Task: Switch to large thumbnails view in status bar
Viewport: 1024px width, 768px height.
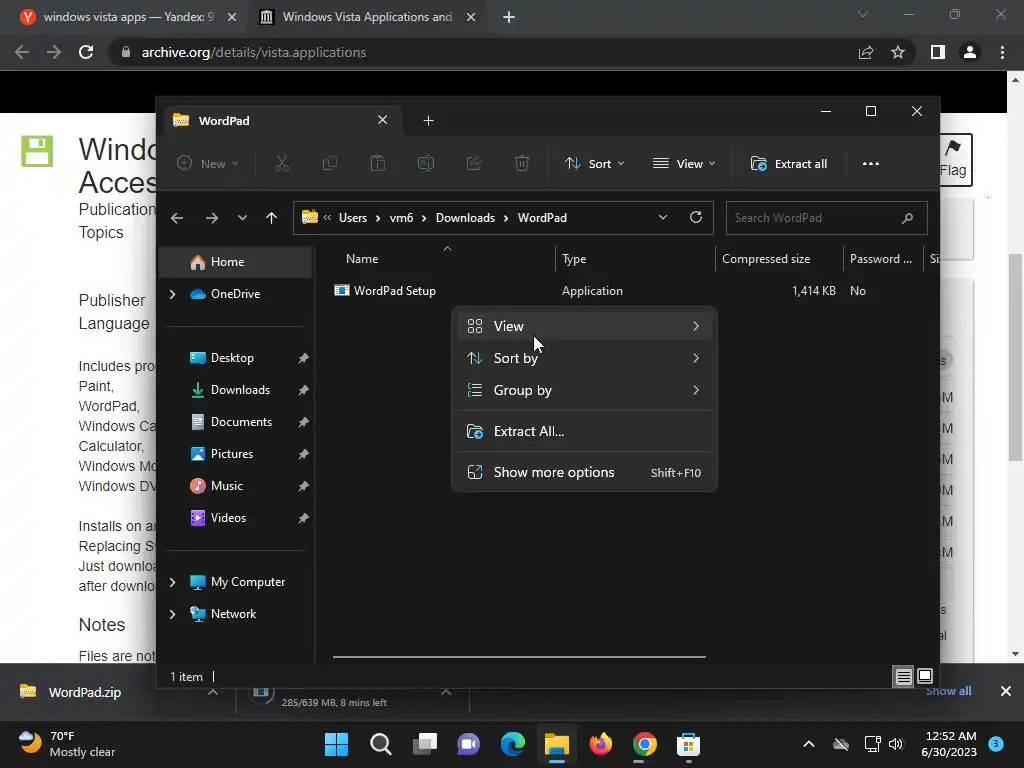Action: click(925, 677)
